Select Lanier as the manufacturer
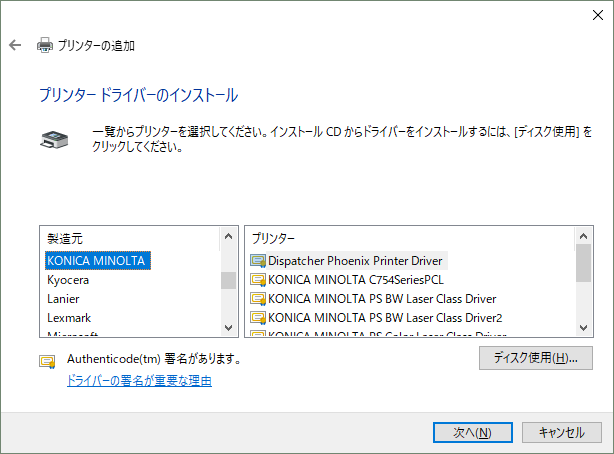 pyautogui.click(x=63, y=299)
